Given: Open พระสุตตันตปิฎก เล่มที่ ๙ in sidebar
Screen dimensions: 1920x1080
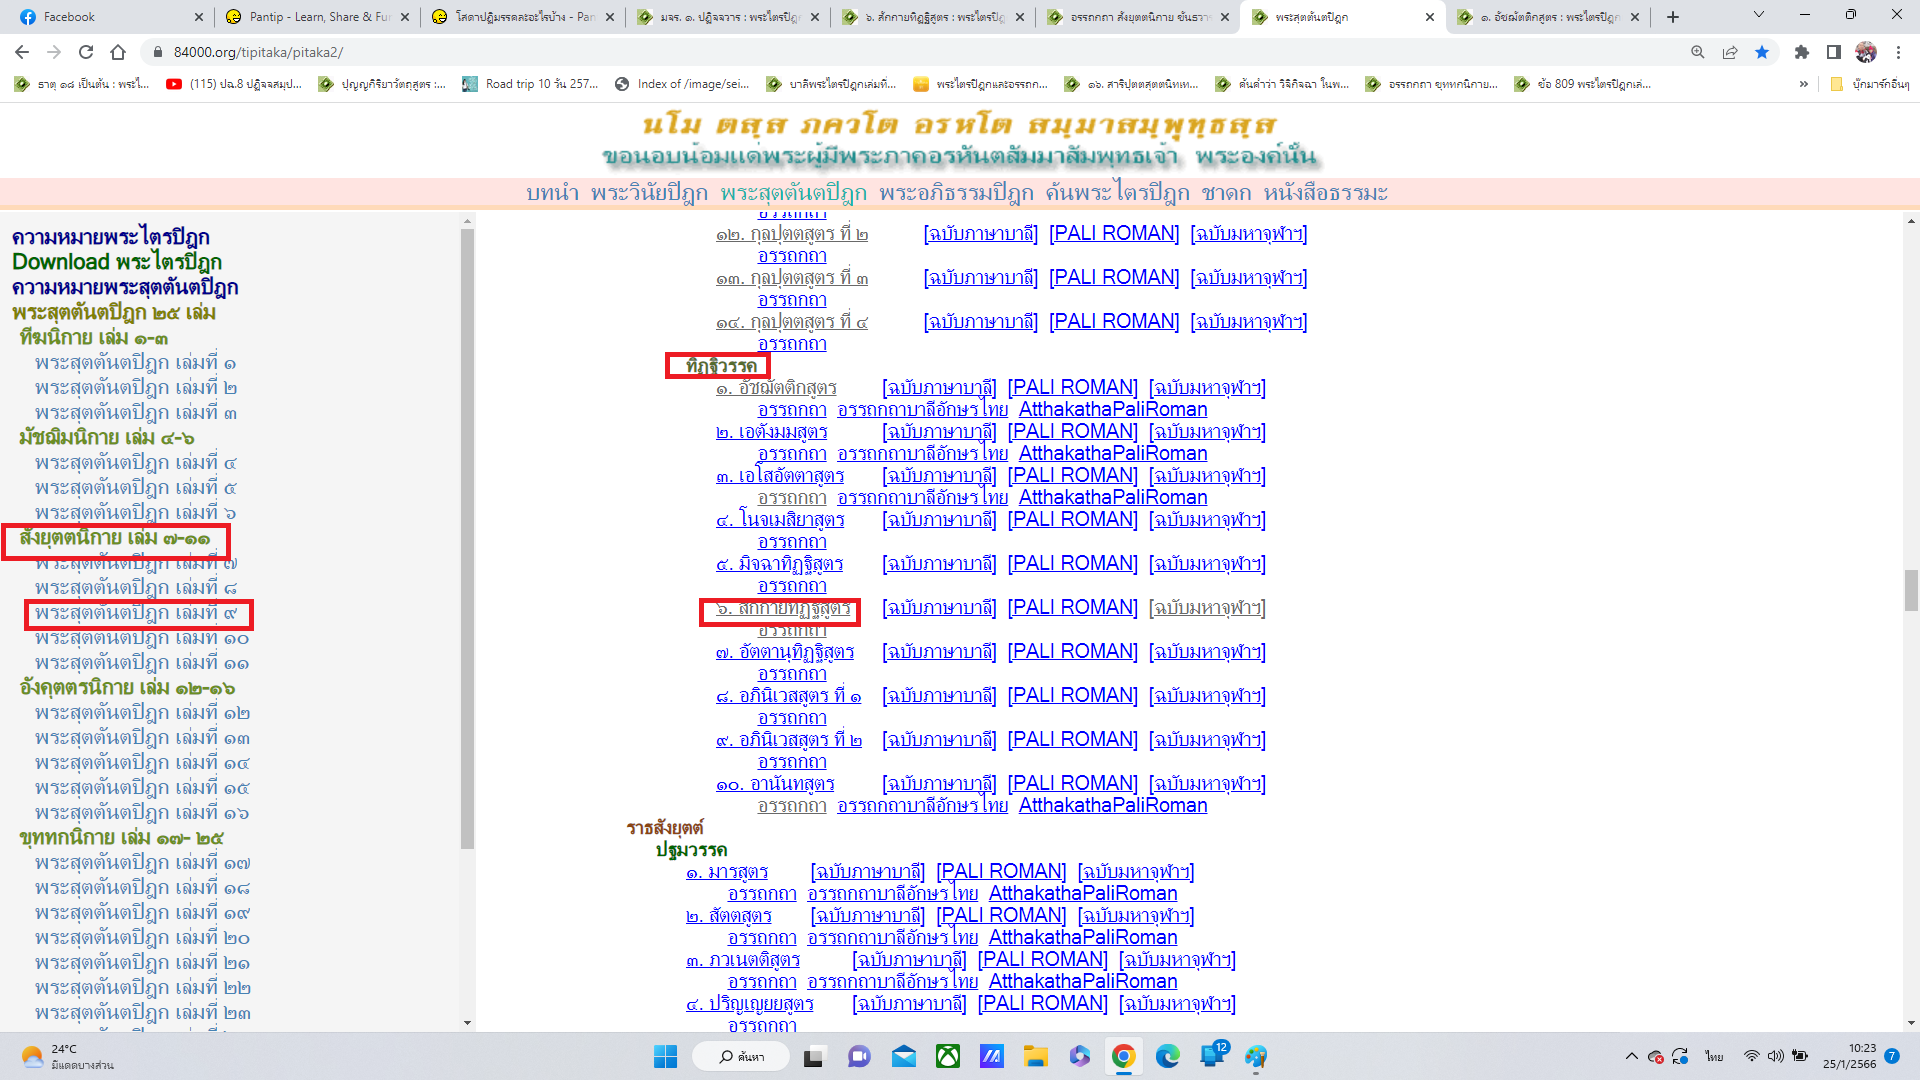Looking at the screenshot, I should click(x=136, y=613).
